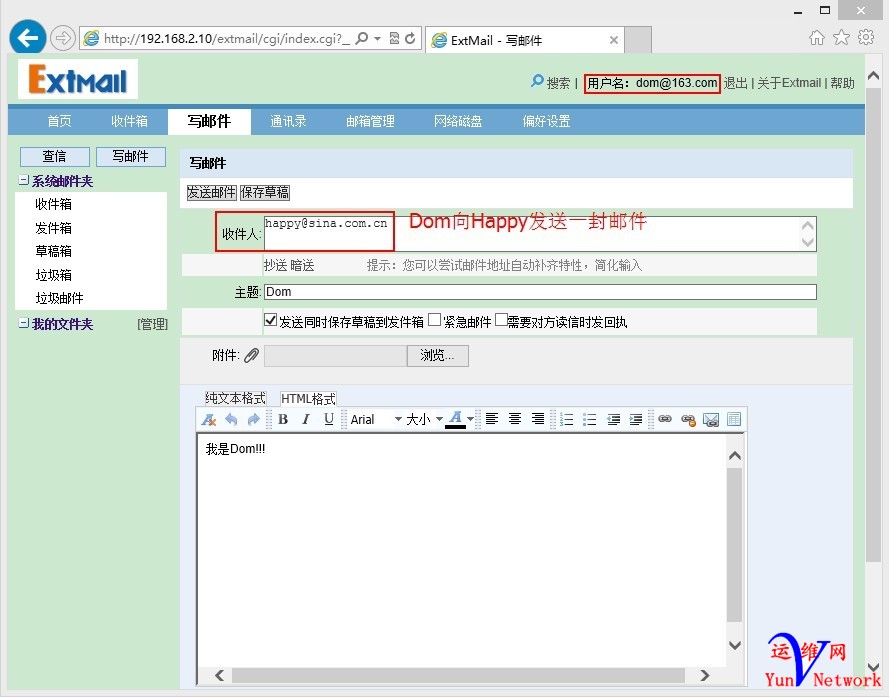The height and width of the screenshot is (697, 889).
Task: Check the 紧急邮件 checkbox
Action: [x=434, y=320]
